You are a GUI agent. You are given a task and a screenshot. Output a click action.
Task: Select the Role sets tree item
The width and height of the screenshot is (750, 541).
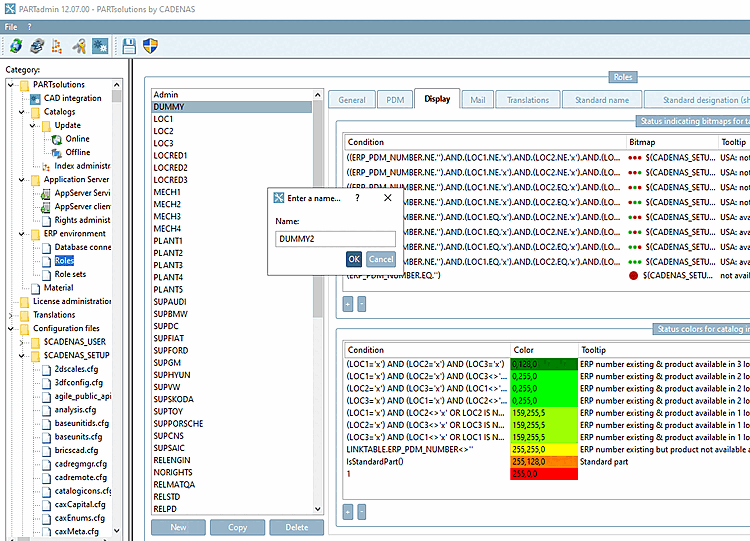coord(70,274)
